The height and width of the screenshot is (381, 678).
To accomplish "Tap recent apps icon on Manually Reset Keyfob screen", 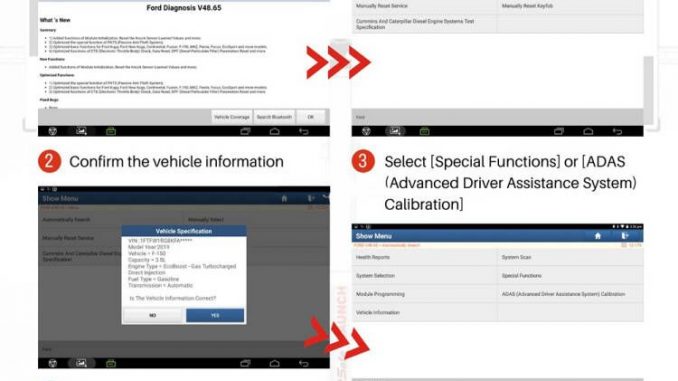I will point(559,131).
